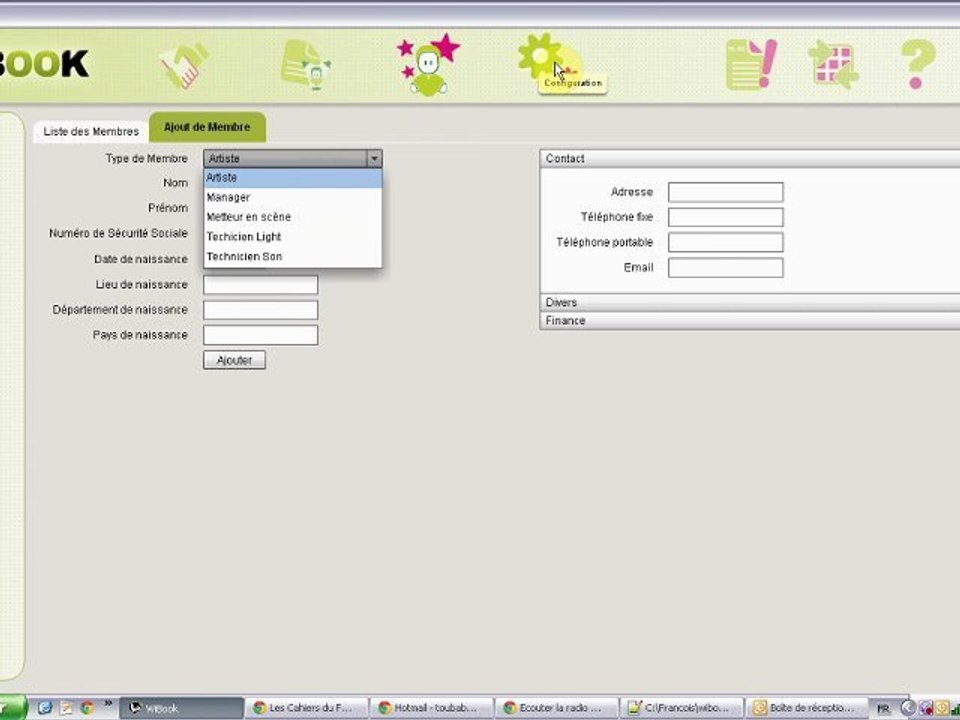Click the Pays de naissance field
This screenshot has height=720, width=960.
[x=261, y=335]
